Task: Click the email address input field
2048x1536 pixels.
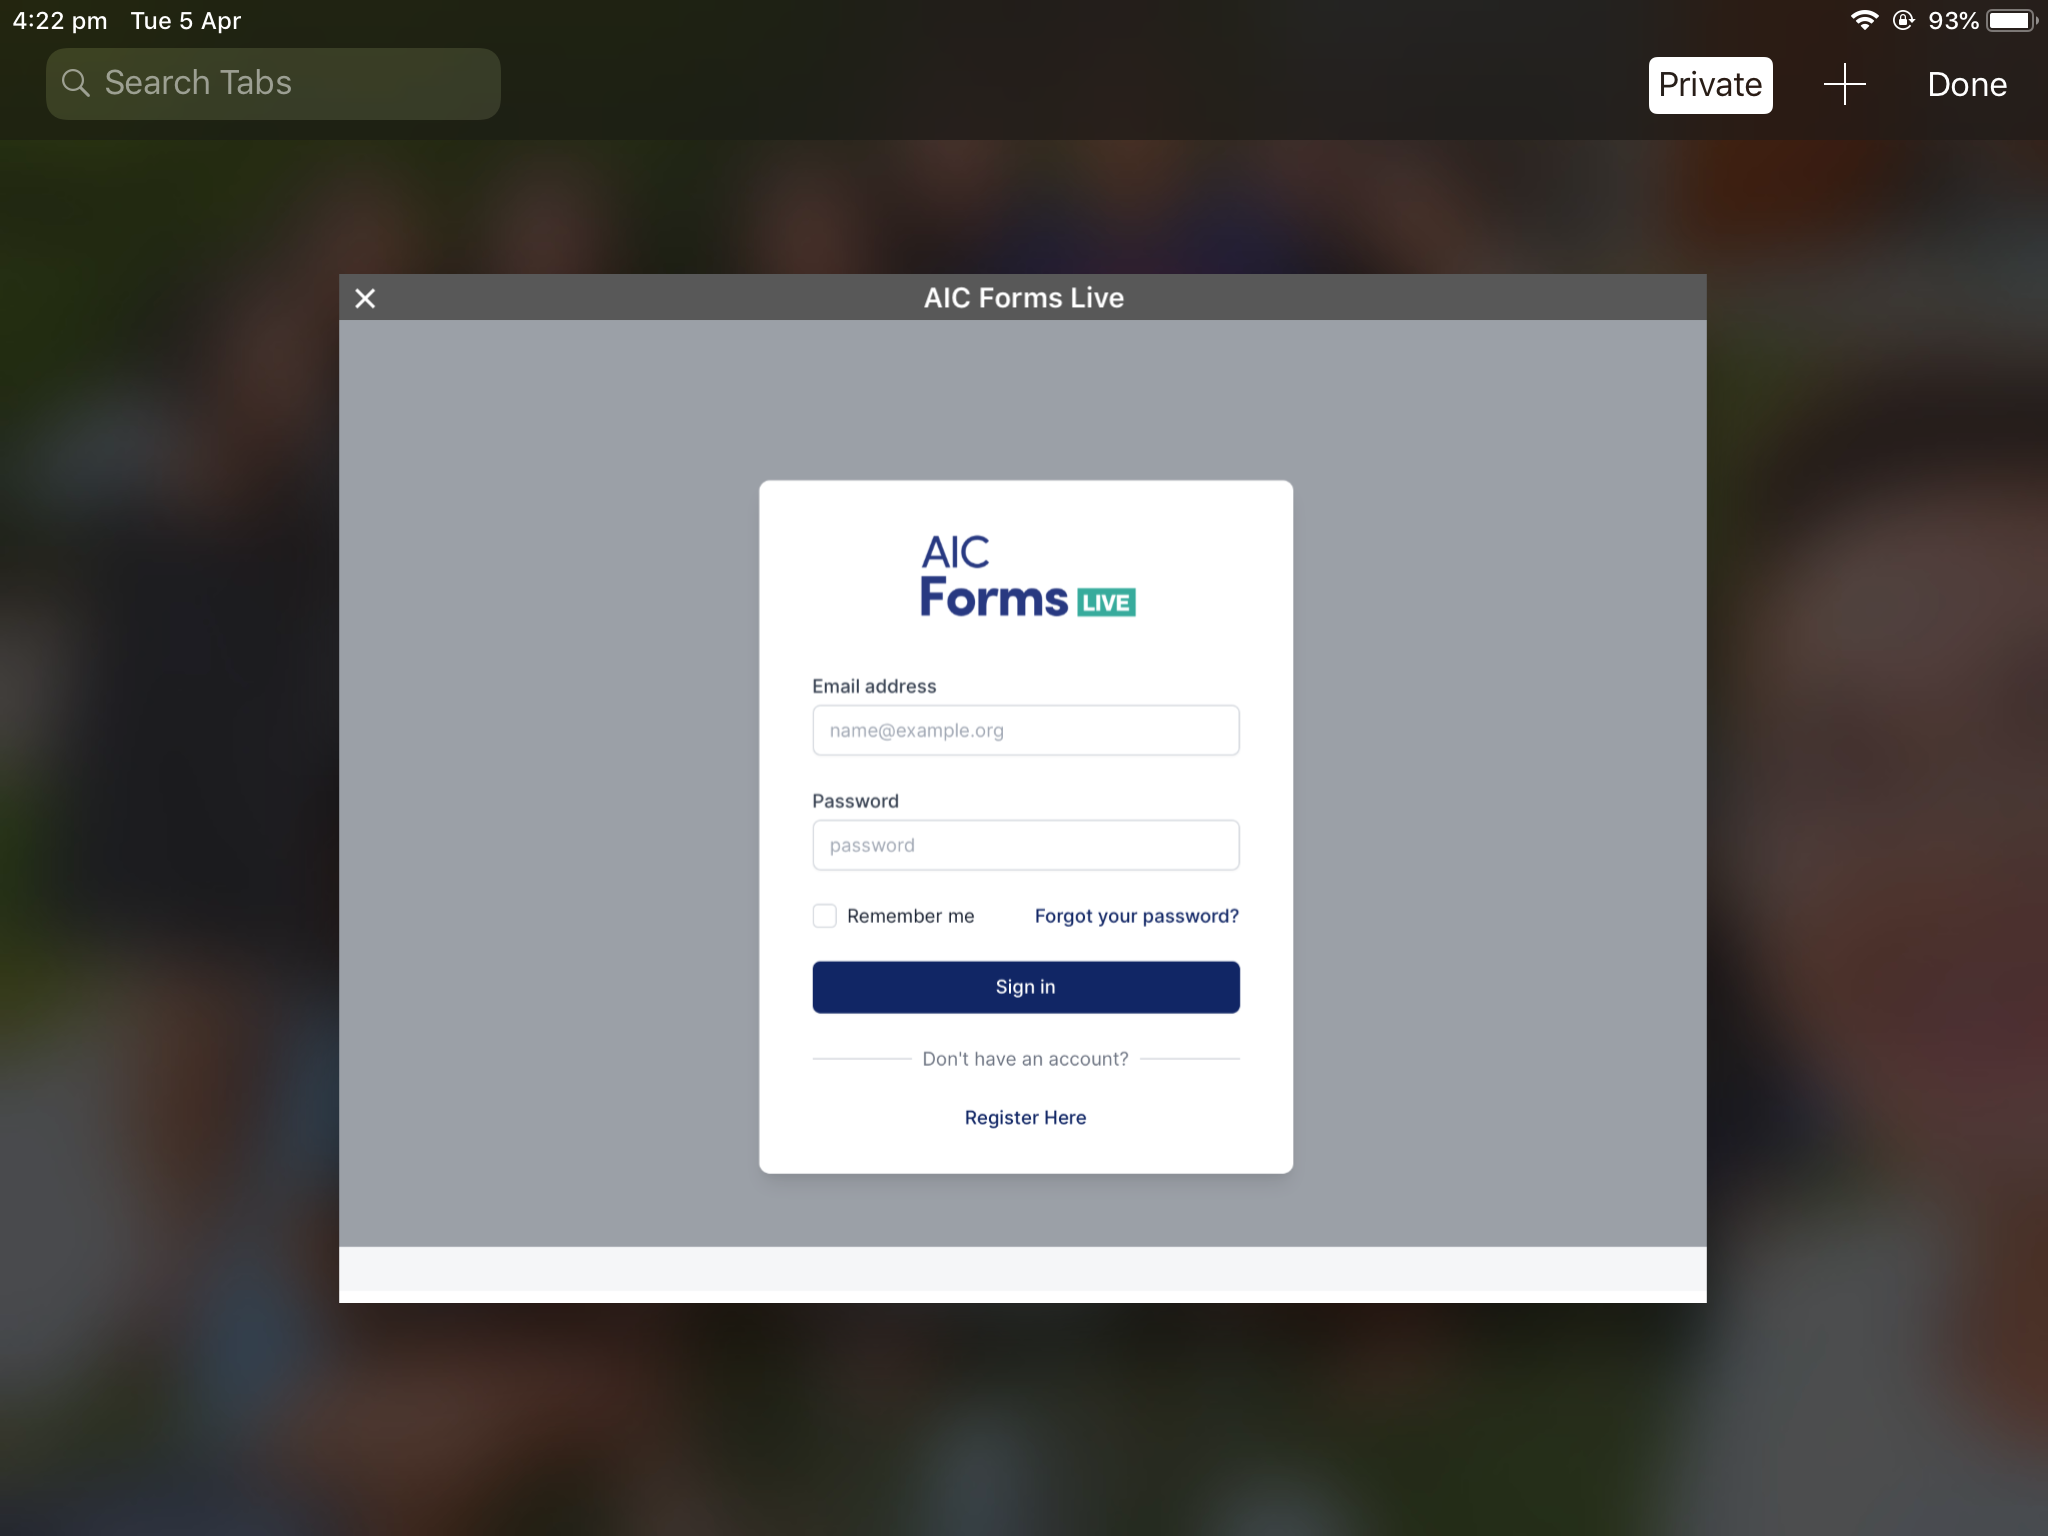Action: [1024, 729]
